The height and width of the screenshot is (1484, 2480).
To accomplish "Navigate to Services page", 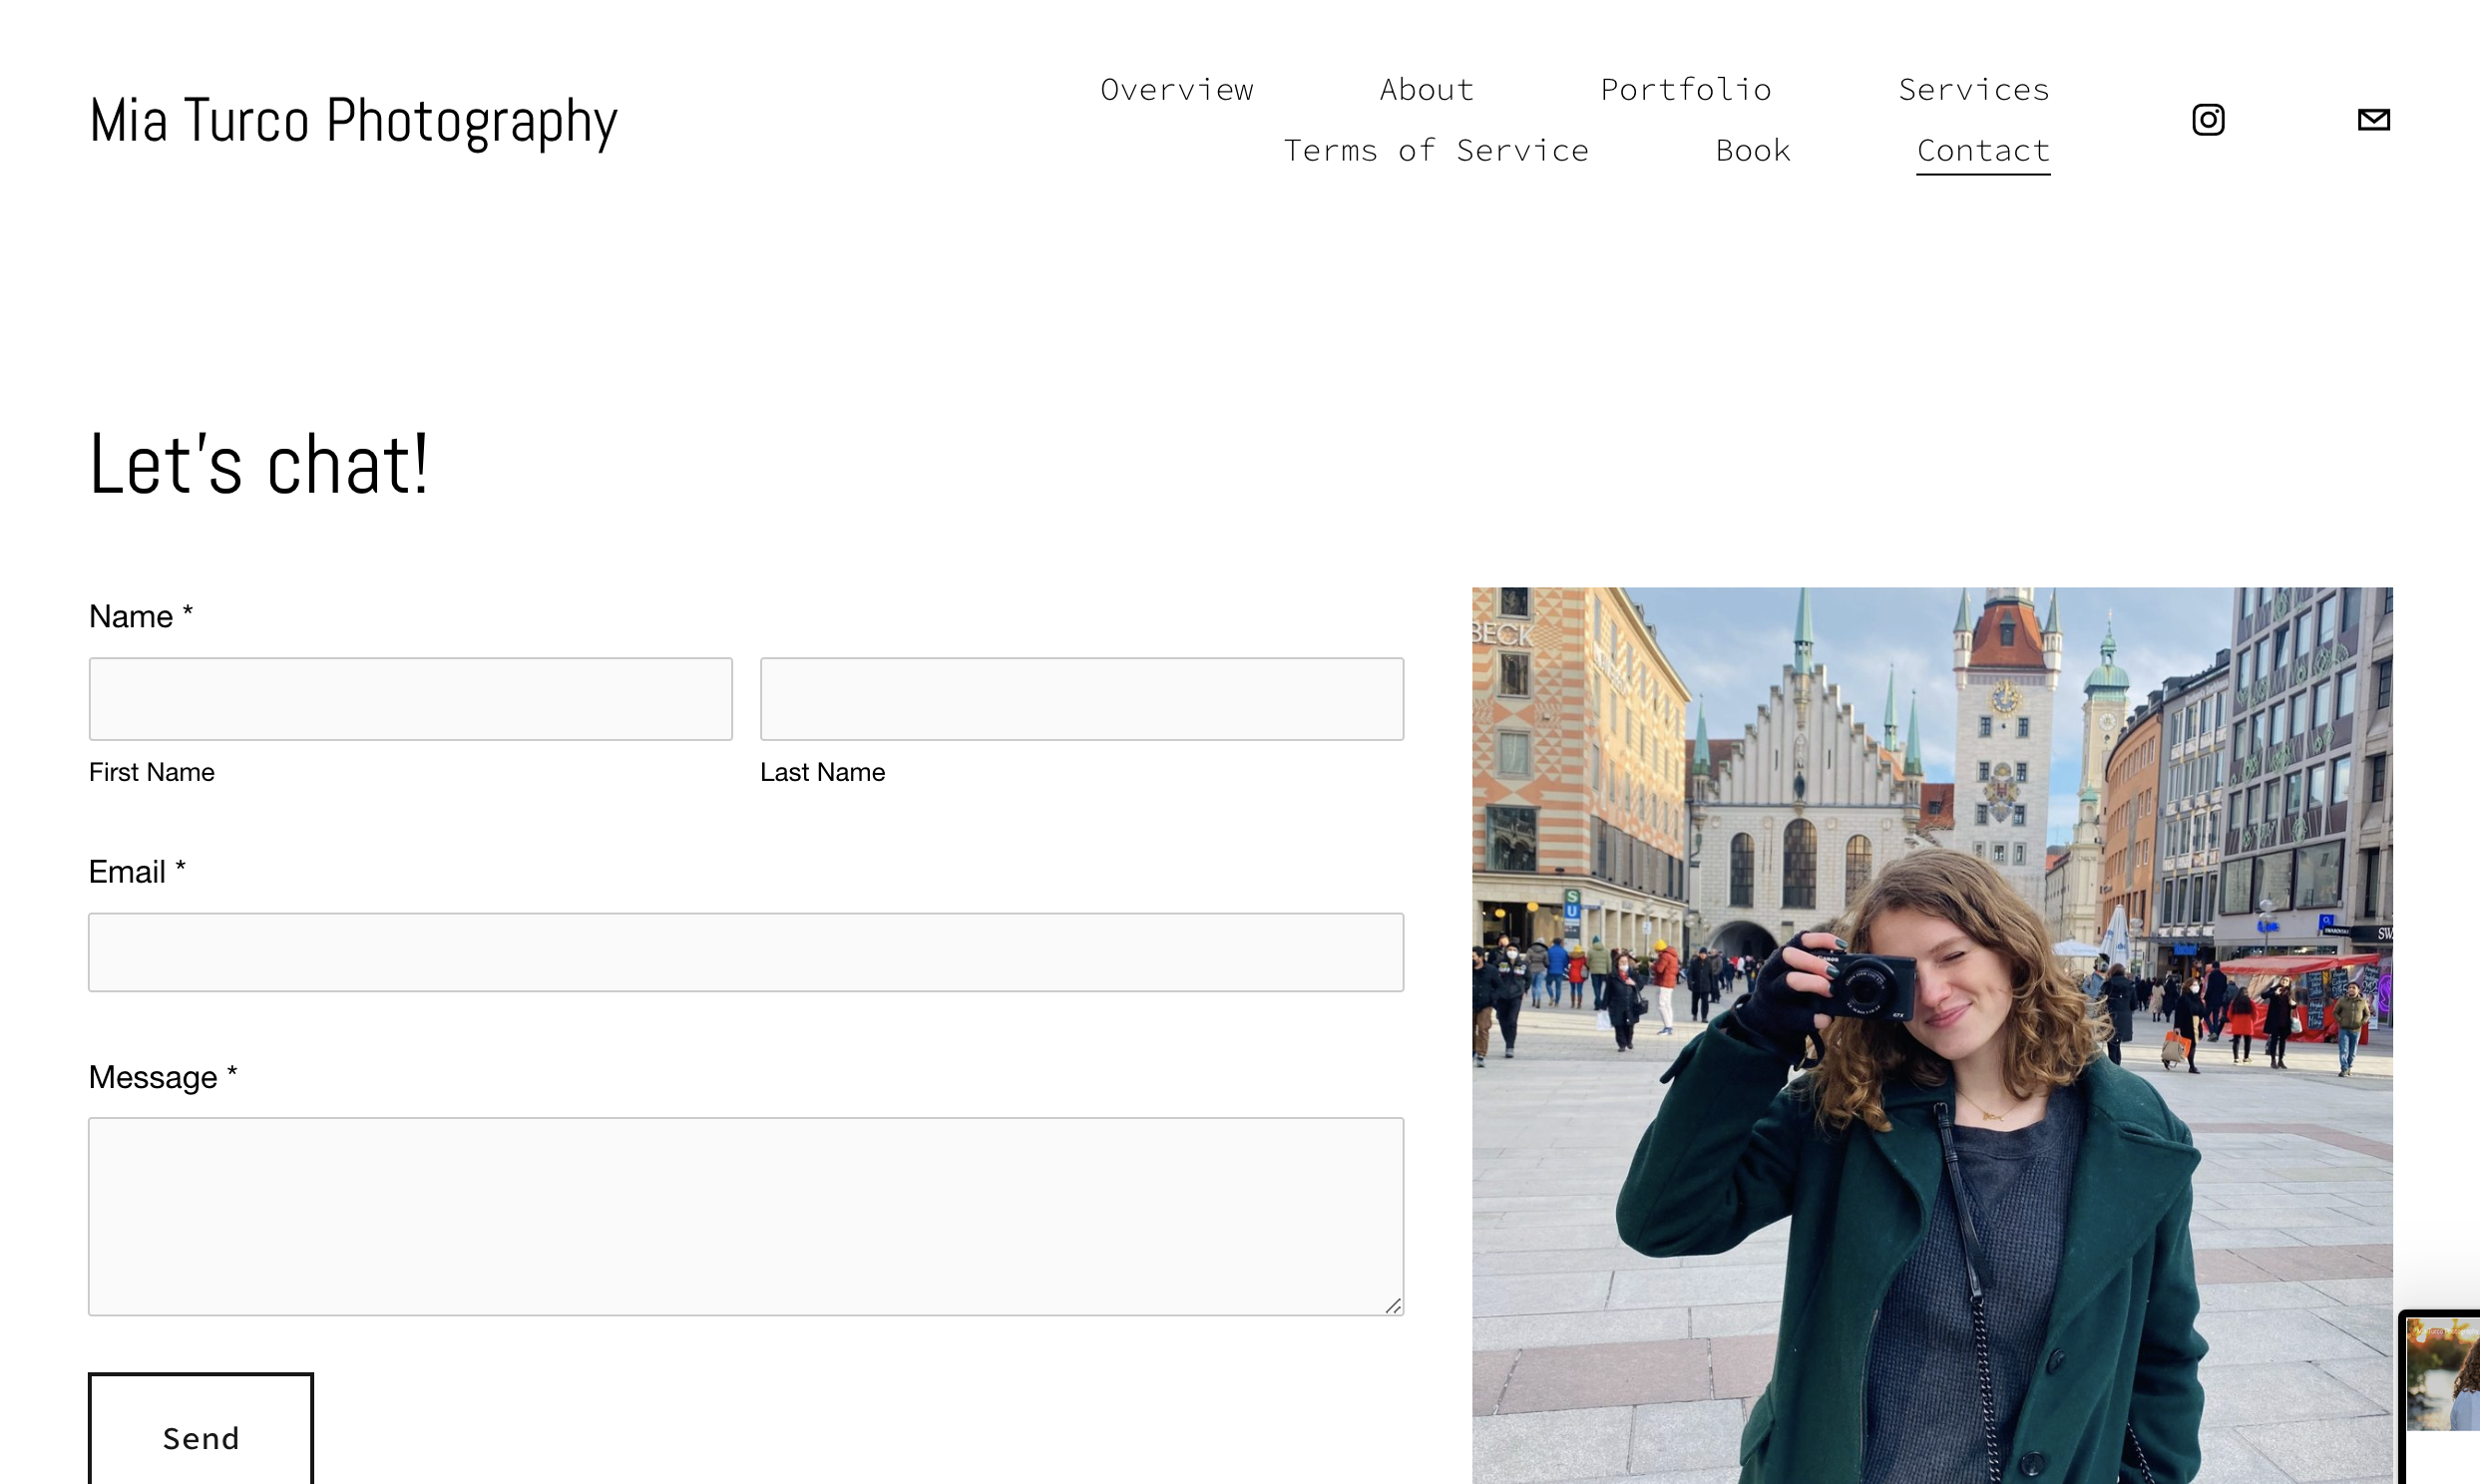I will [x=1973, y=90].
